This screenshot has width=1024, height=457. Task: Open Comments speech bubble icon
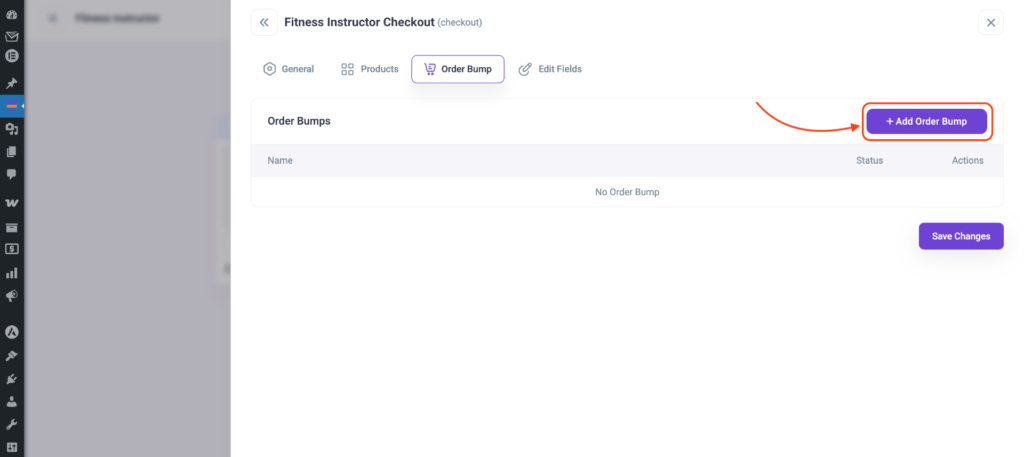(12, 175)
